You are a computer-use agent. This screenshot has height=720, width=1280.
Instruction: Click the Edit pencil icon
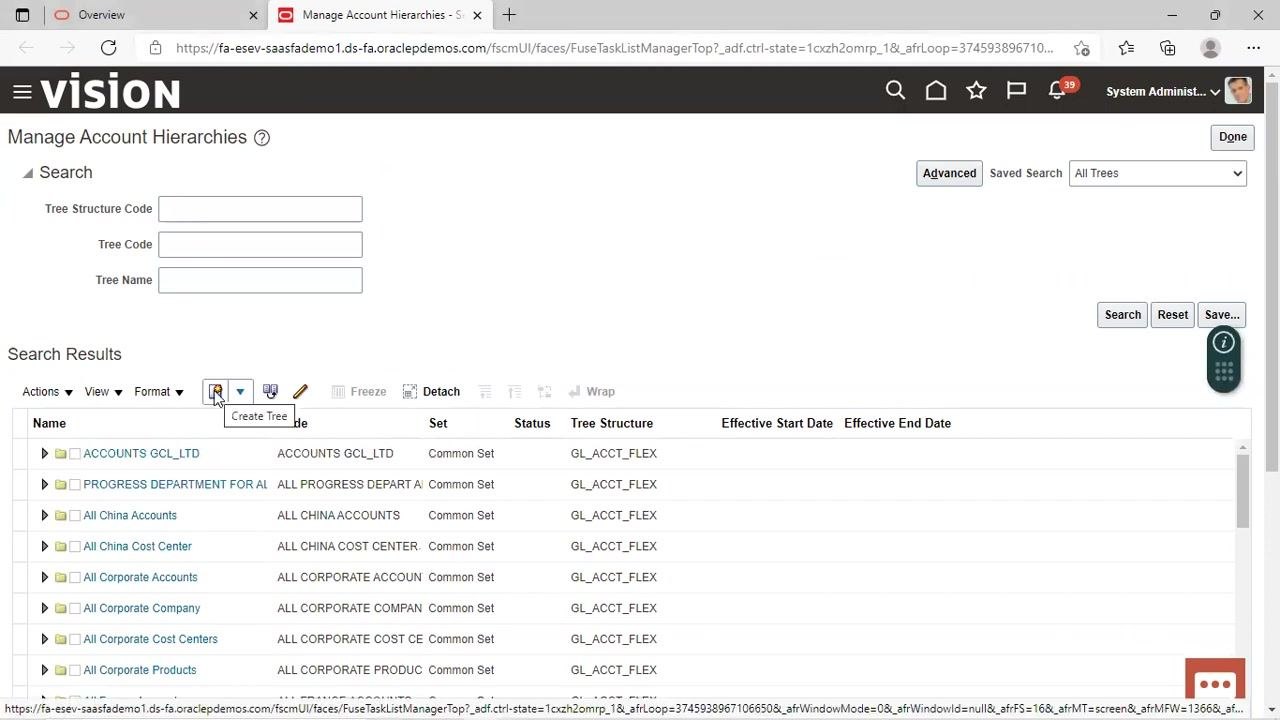coord(300,392)
